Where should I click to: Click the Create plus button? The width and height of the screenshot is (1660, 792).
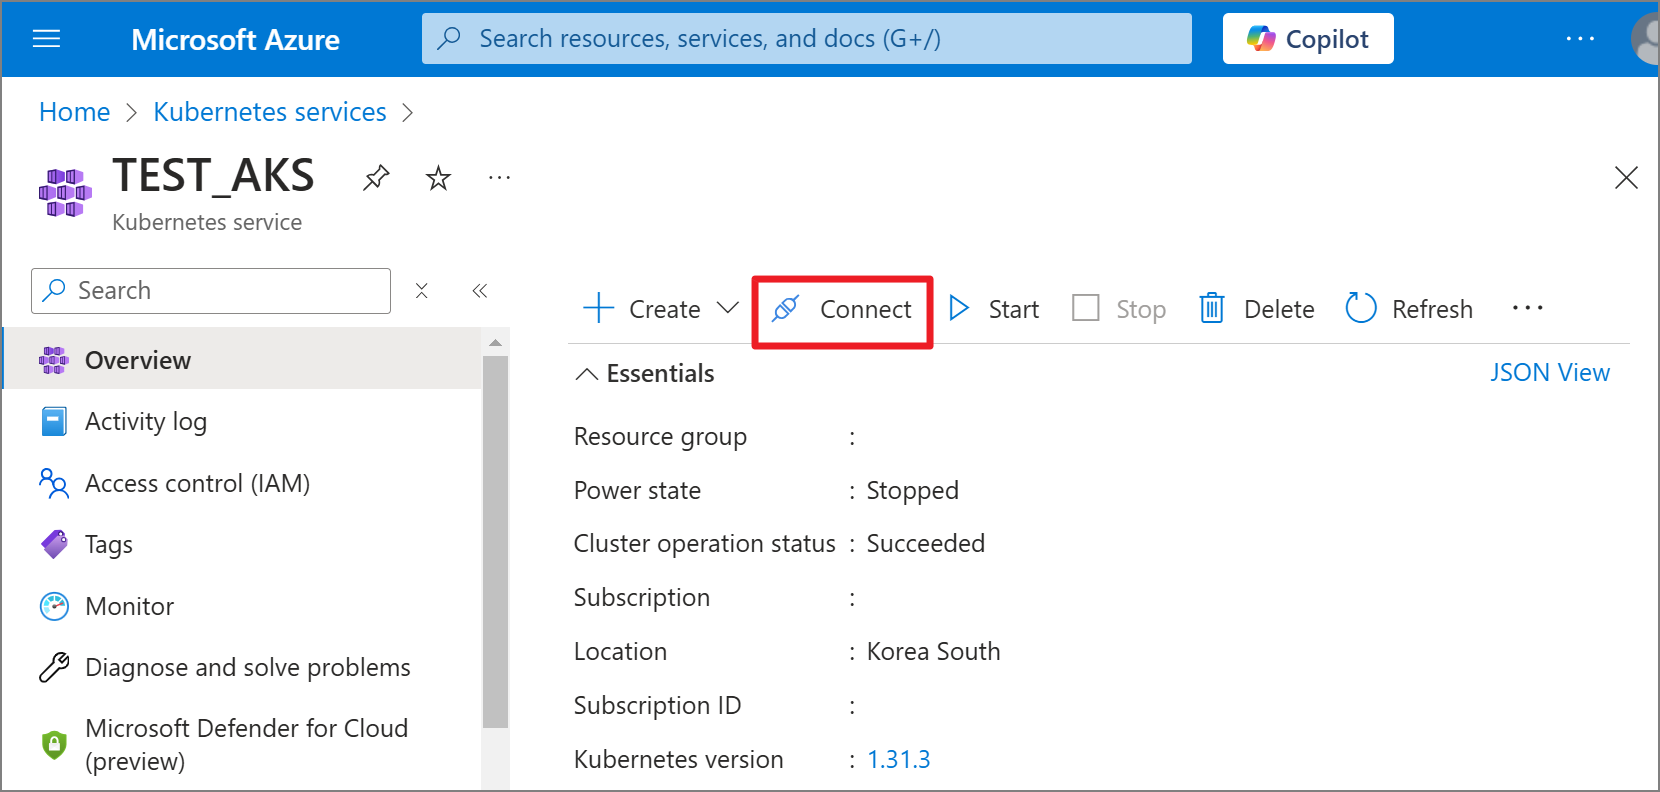point(642,309)
